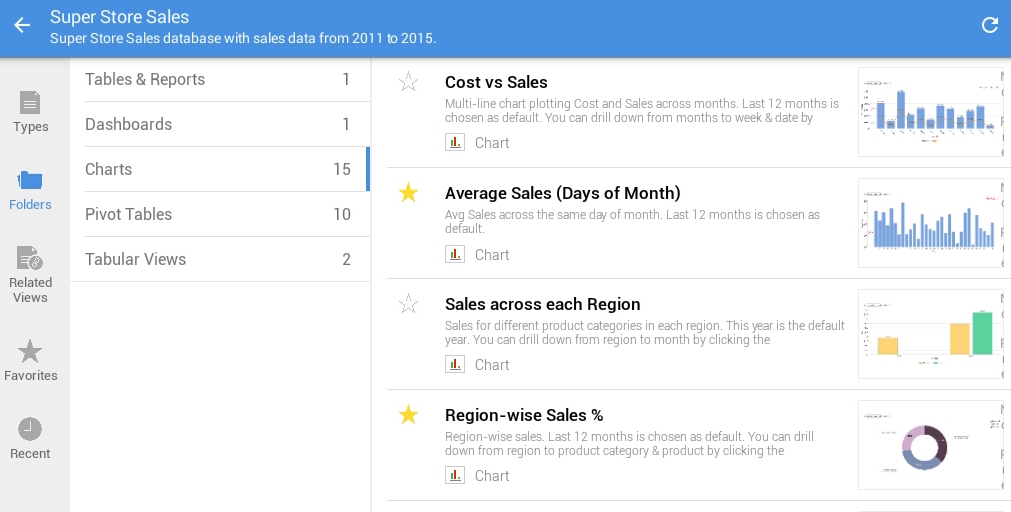1011x512 pixels.
Task: Select the Dashboards folder
Action: (218, 124)
